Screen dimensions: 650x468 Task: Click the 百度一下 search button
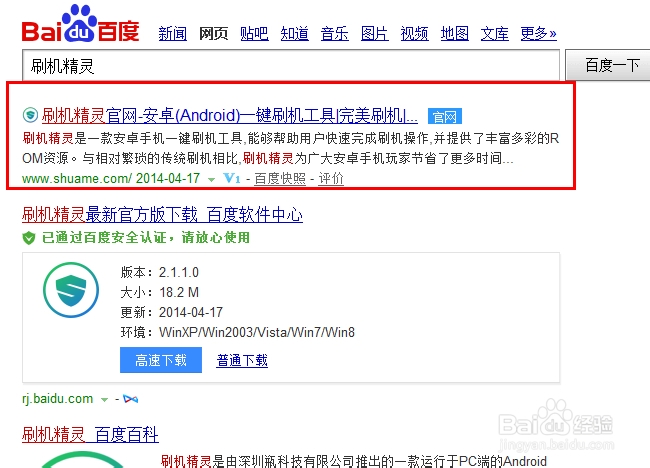pos(609,65)
